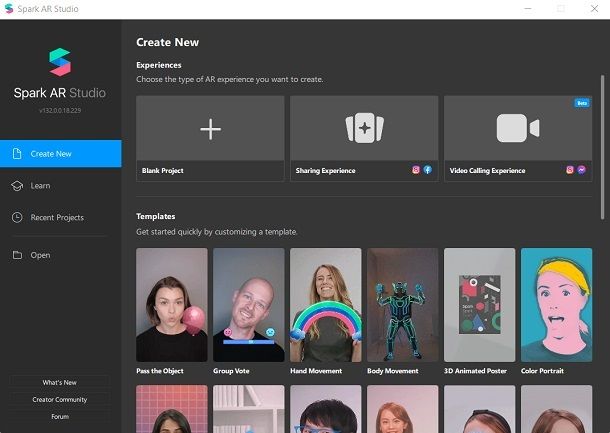The height and width of the screenshot is (433, 610).
Task: Click the Pass the Object label
Action: [x=160, y=371]
